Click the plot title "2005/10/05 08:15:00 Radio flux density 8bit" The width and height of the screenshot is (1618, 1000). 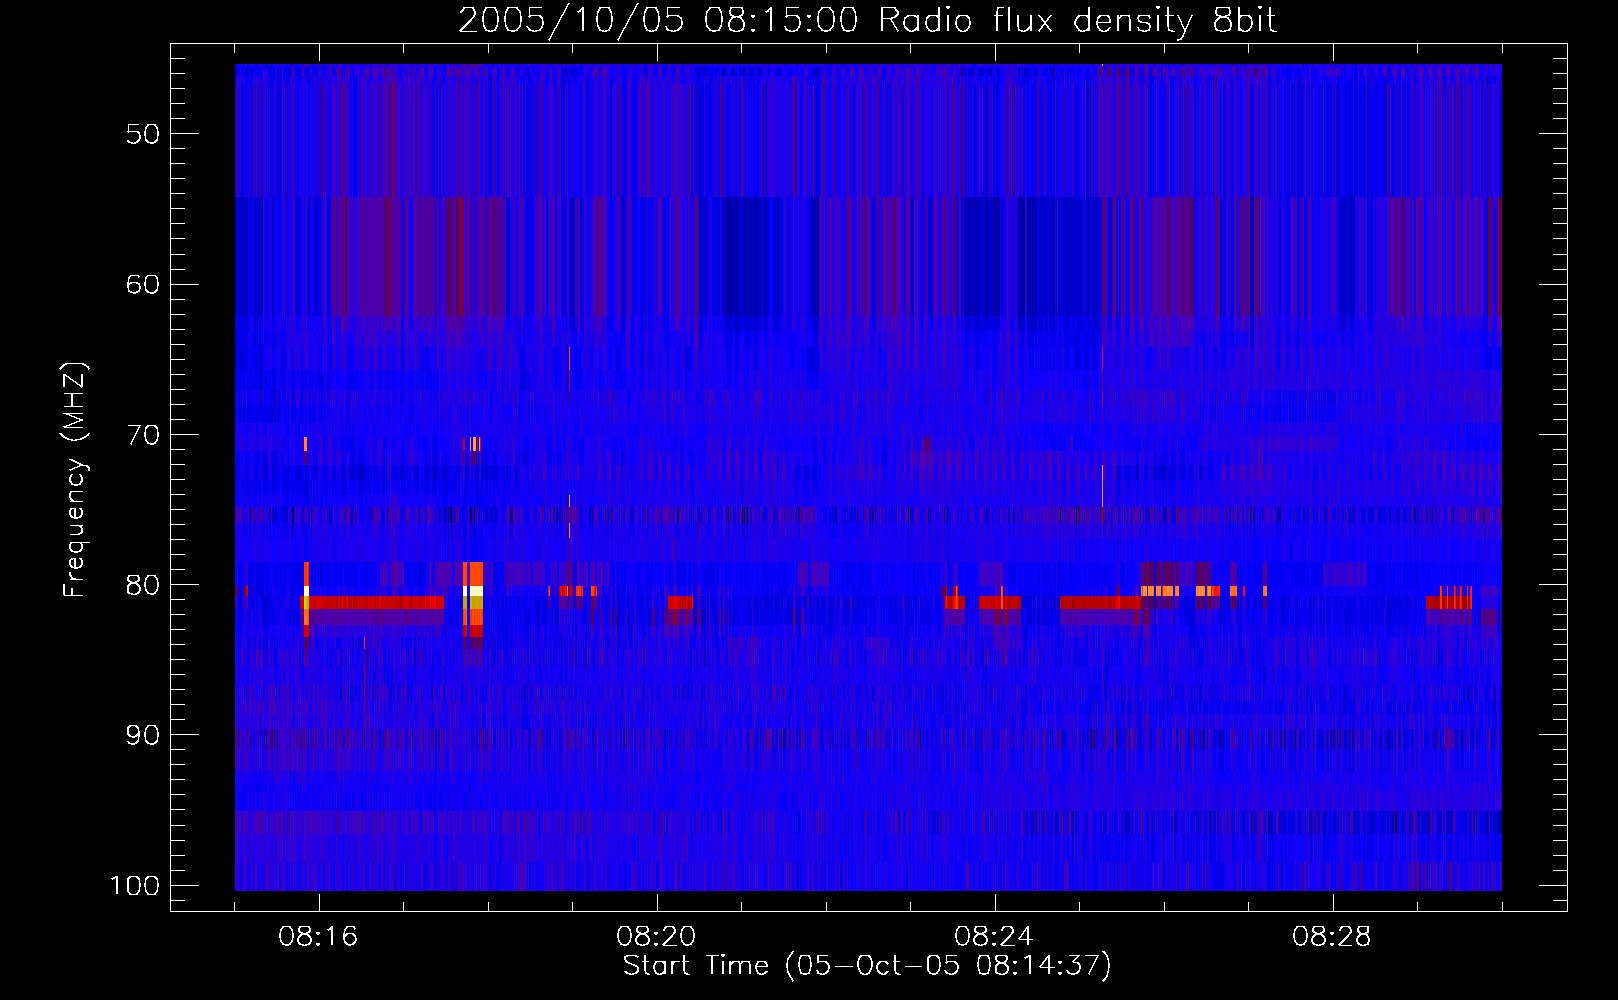coord(867,21)
